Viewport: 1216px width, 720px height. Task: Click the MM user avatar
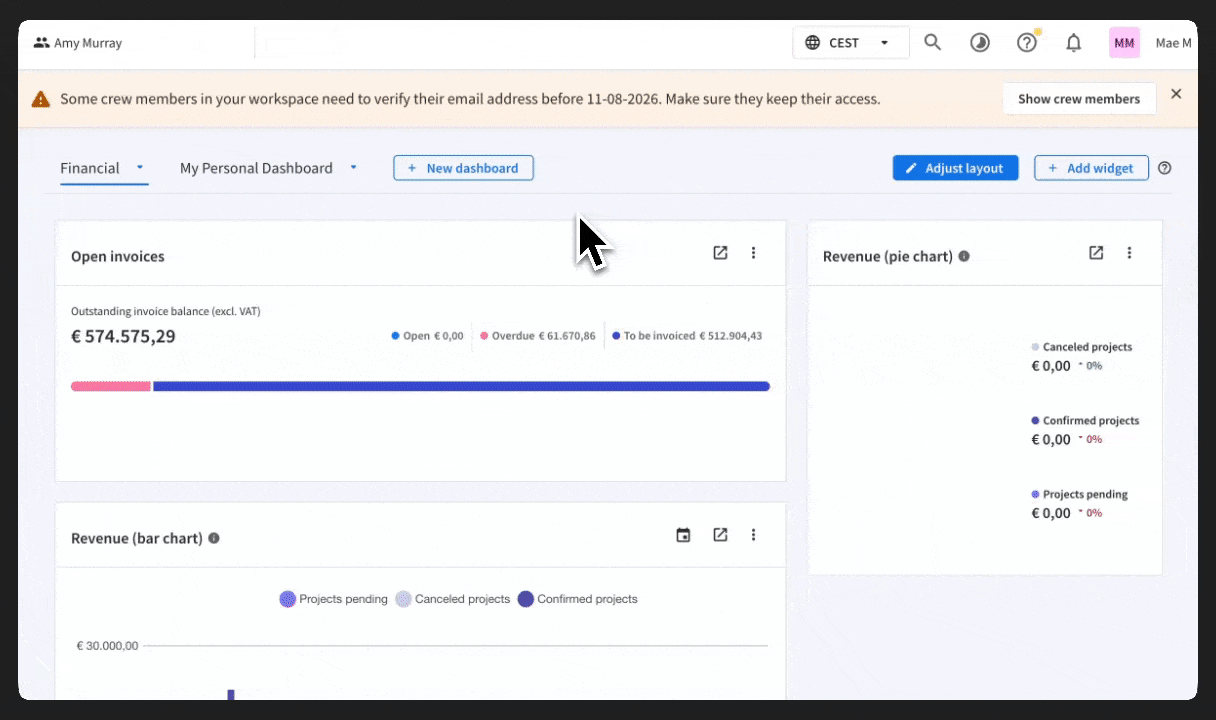[1124, 43]
